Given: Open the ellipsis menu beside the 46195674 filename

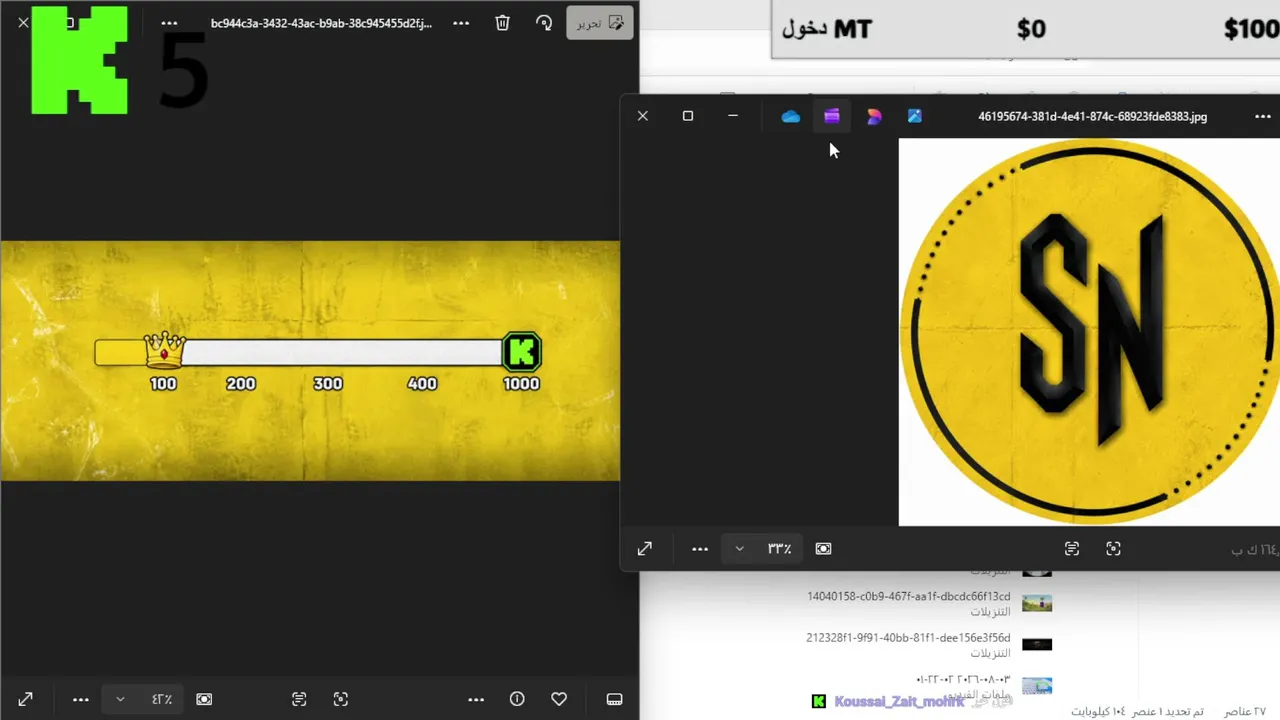Looking at the screenshot, I should coord(1262,116).
